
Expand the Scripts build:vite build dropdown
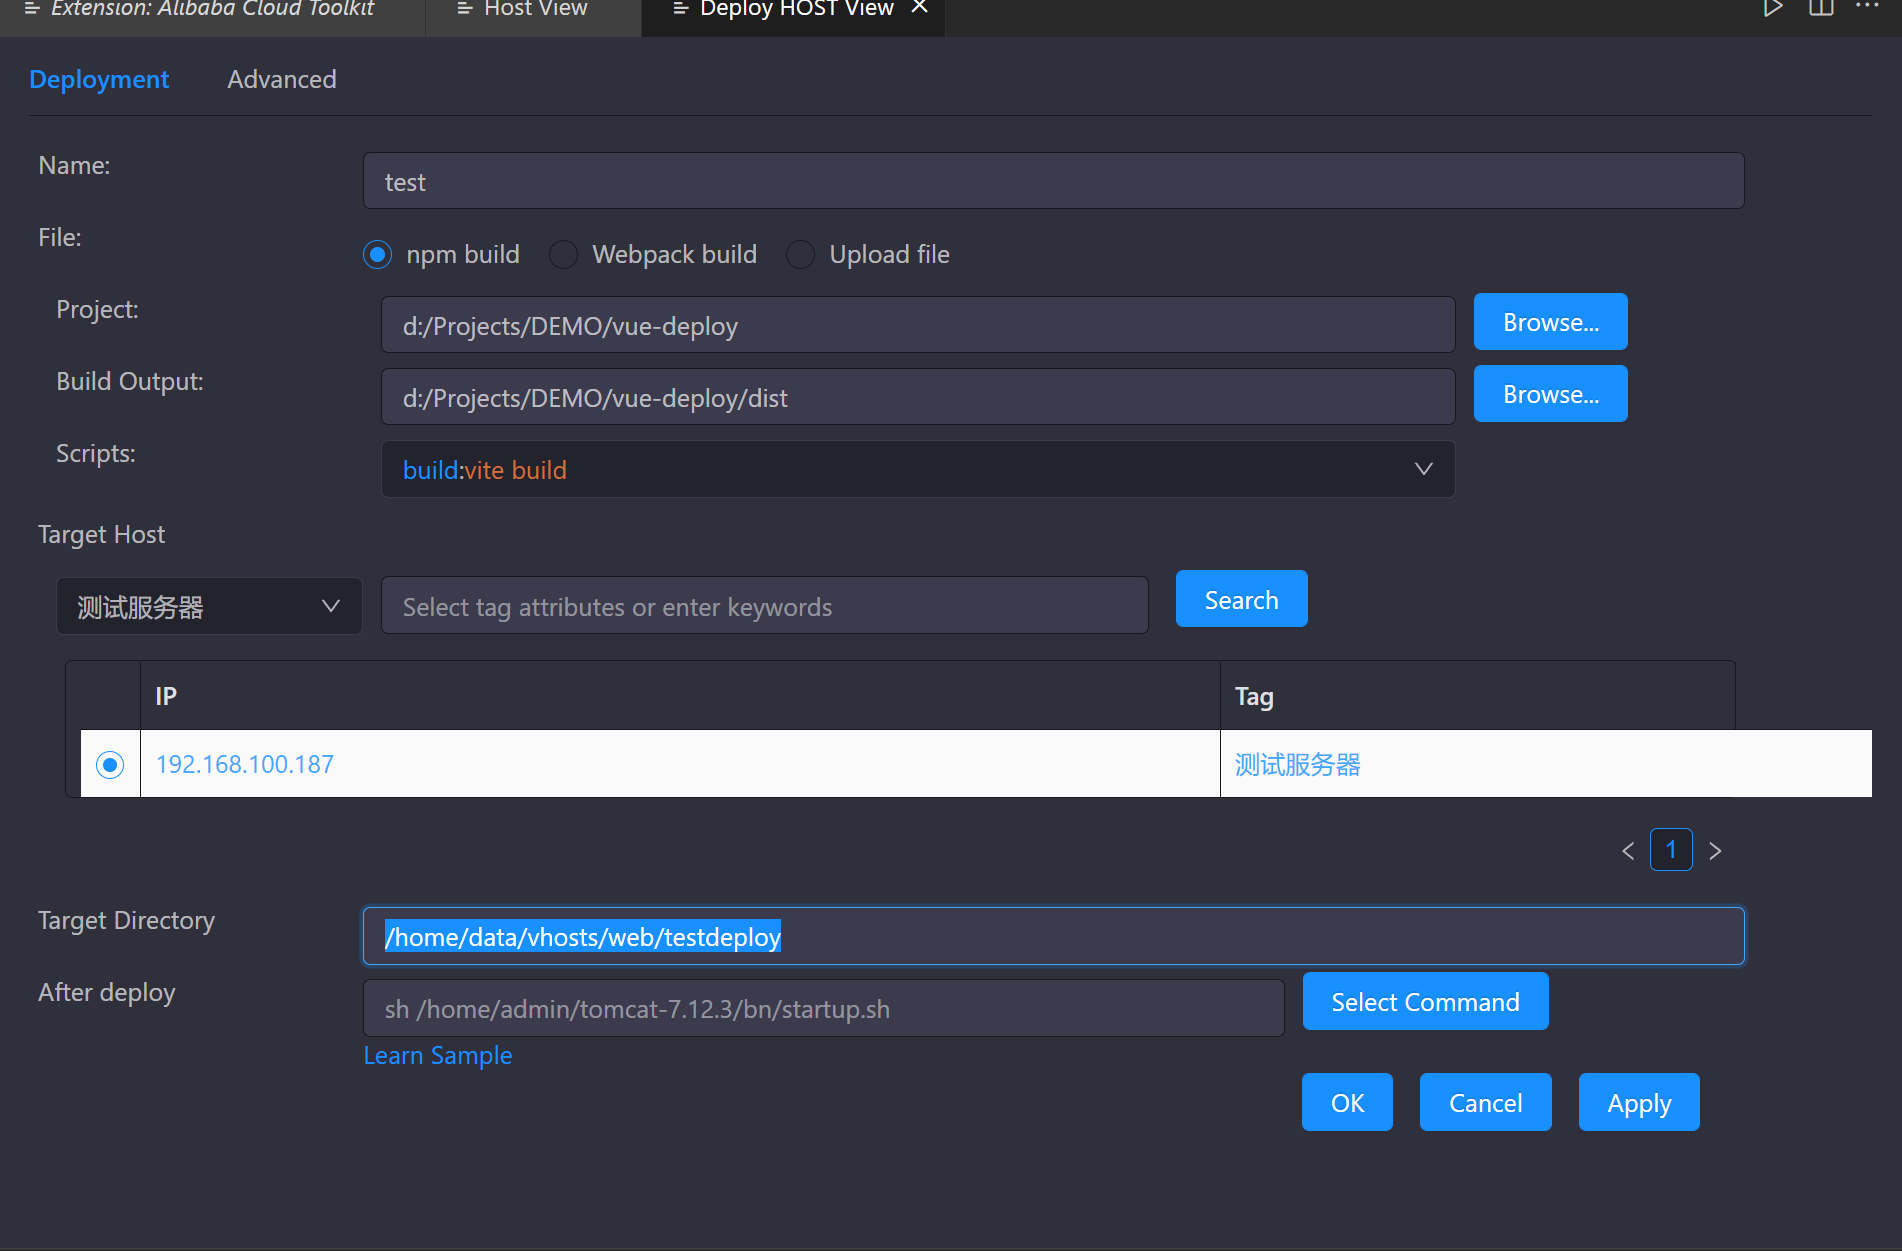[918, 469]
